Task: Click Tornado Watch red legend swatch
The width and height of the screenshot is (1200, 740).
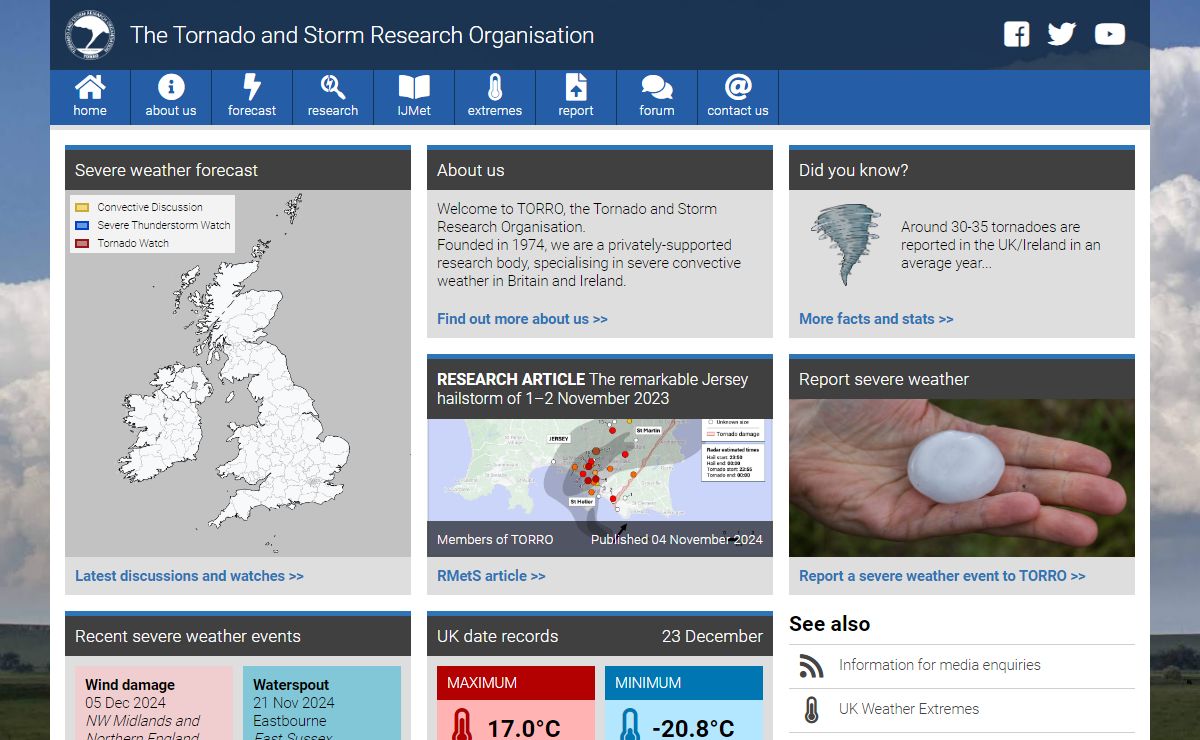Action: click(82, 243)
